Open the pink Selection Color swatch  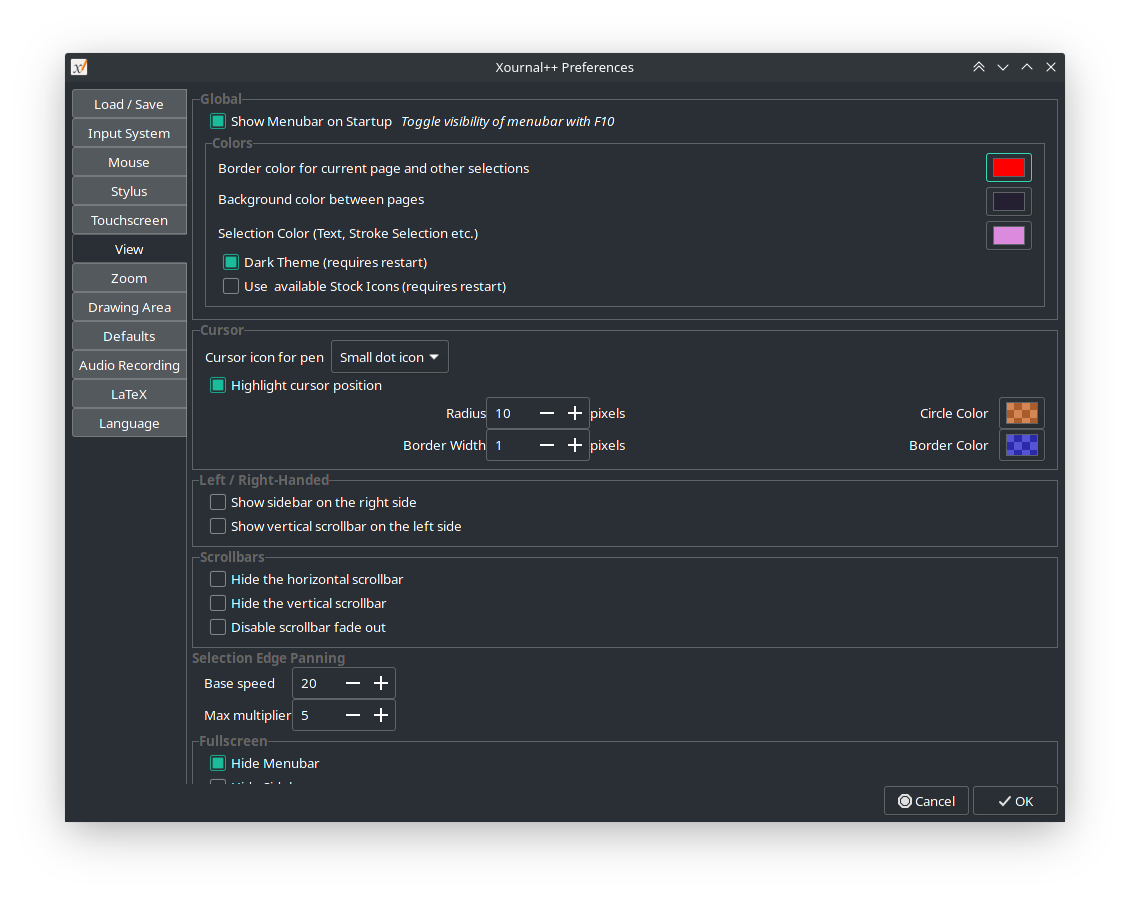1009,236
